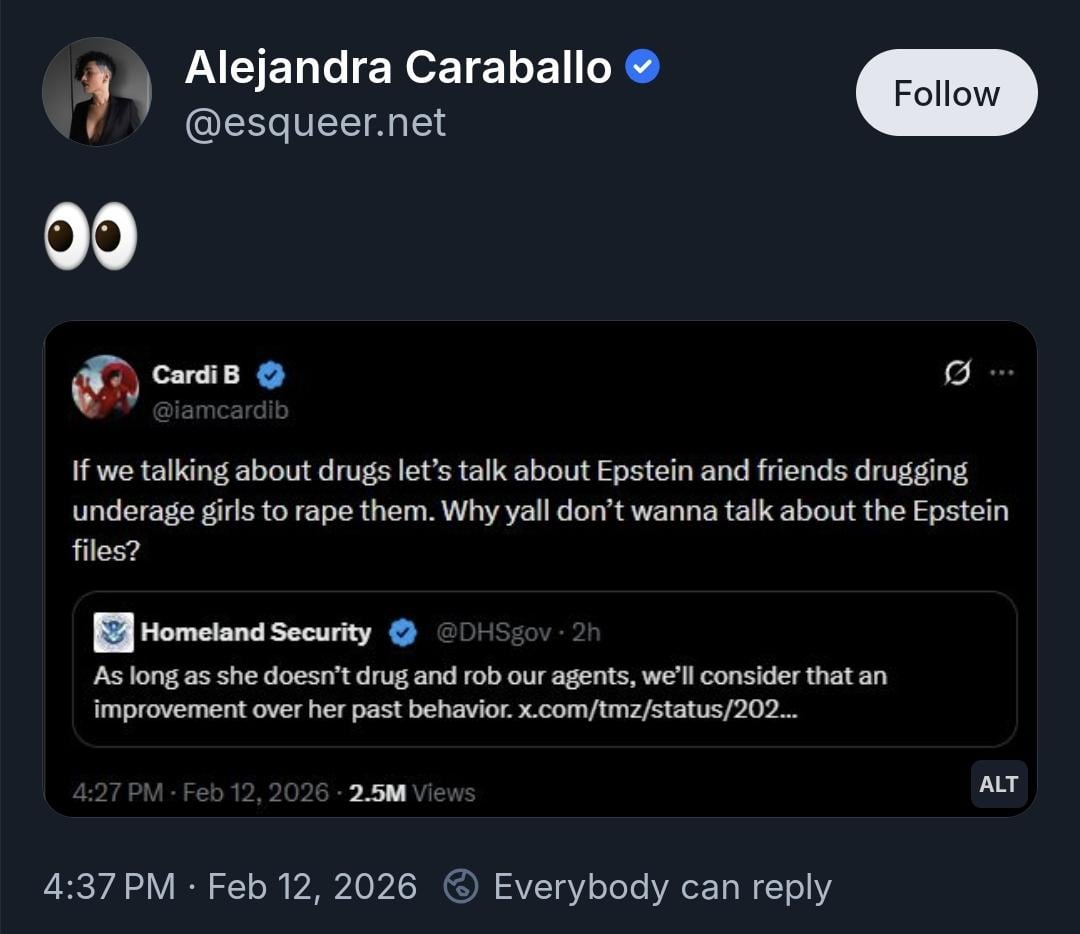Click the Alejandra Caraballo display name
Image resolution: width=1080 pixels, height=934 pixels.
(x=398, y=68)
